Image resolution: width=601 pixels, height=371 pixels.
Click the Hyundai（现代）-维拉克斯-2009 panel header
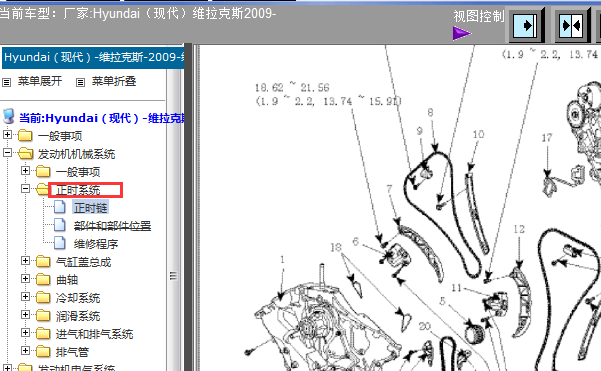pyautogui.click(x=93, y=58)
